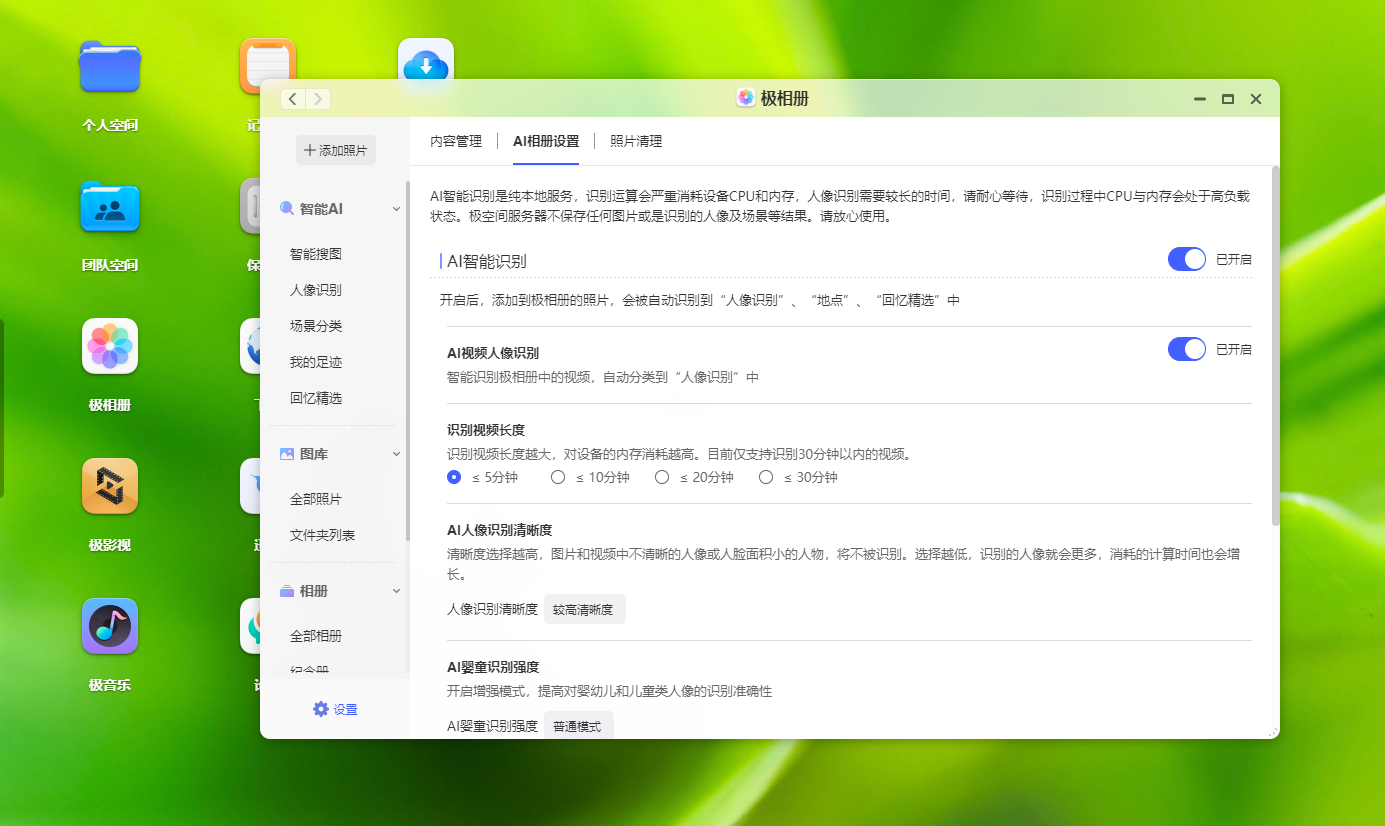
Task: Switch to the 内容管理 tab
Action: (456, 141)
